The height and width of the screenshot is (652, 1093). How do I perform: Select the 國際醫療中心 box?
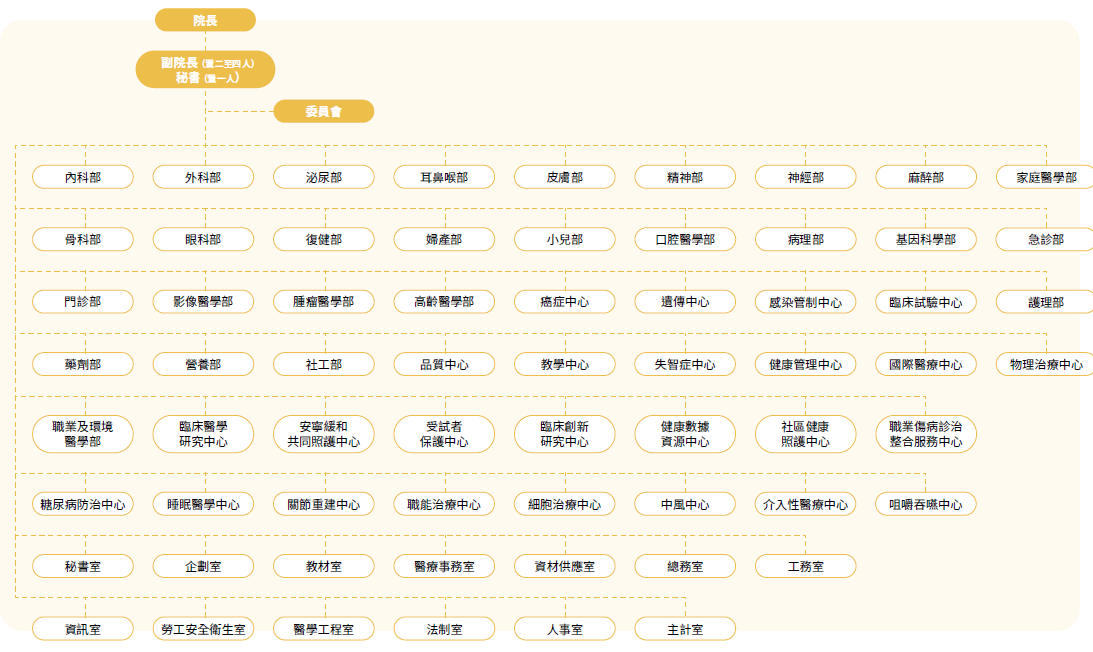(x=926, y=364)
